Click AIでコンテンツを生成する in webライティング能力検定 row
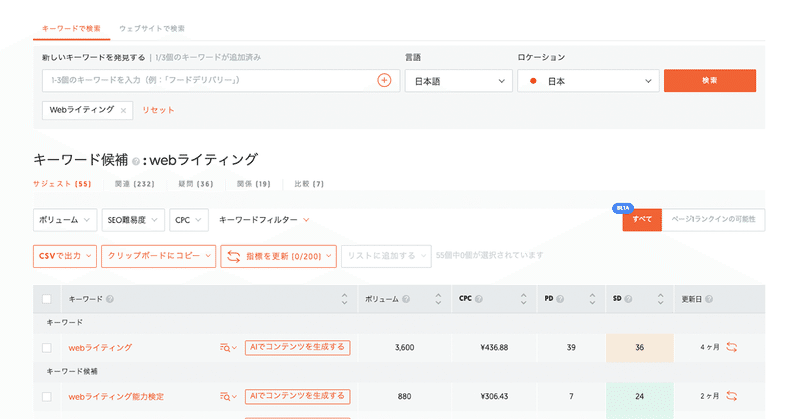The height and width of the screenshot is (419, 800). [297, 397]
